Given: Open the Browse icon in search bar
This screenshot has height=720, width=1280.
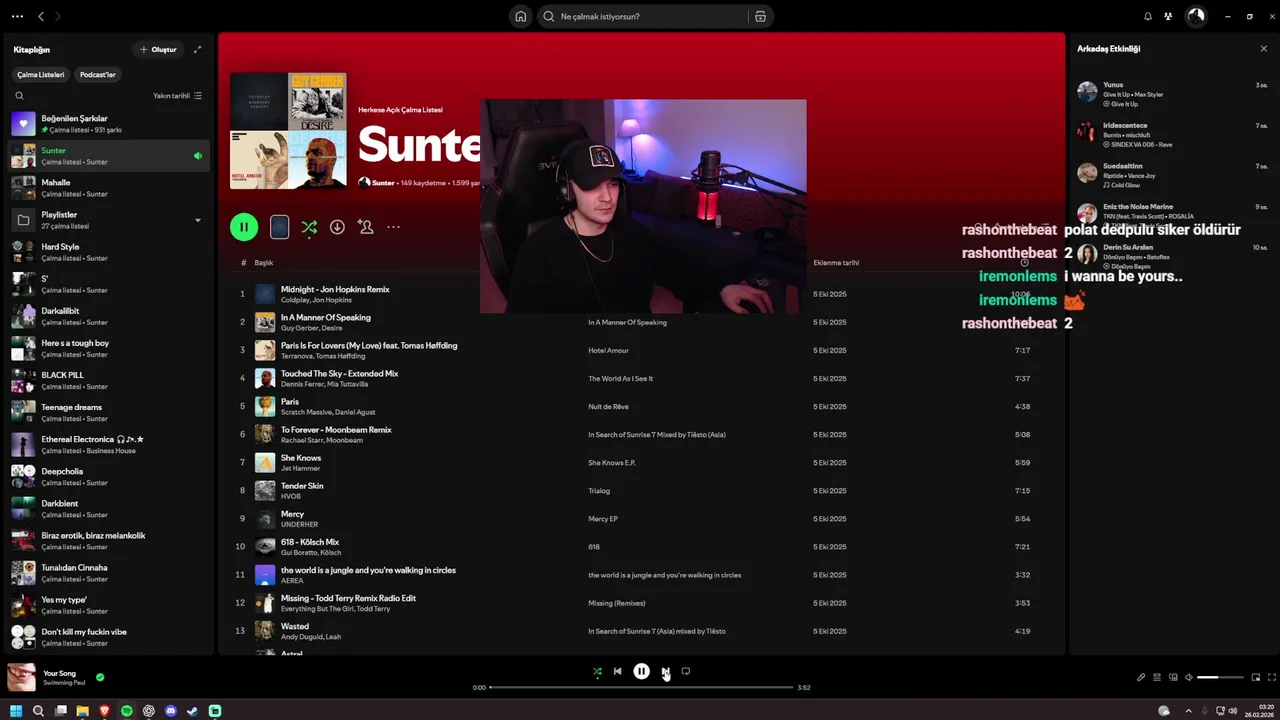Looking at the screenshot, I should 760,16.
